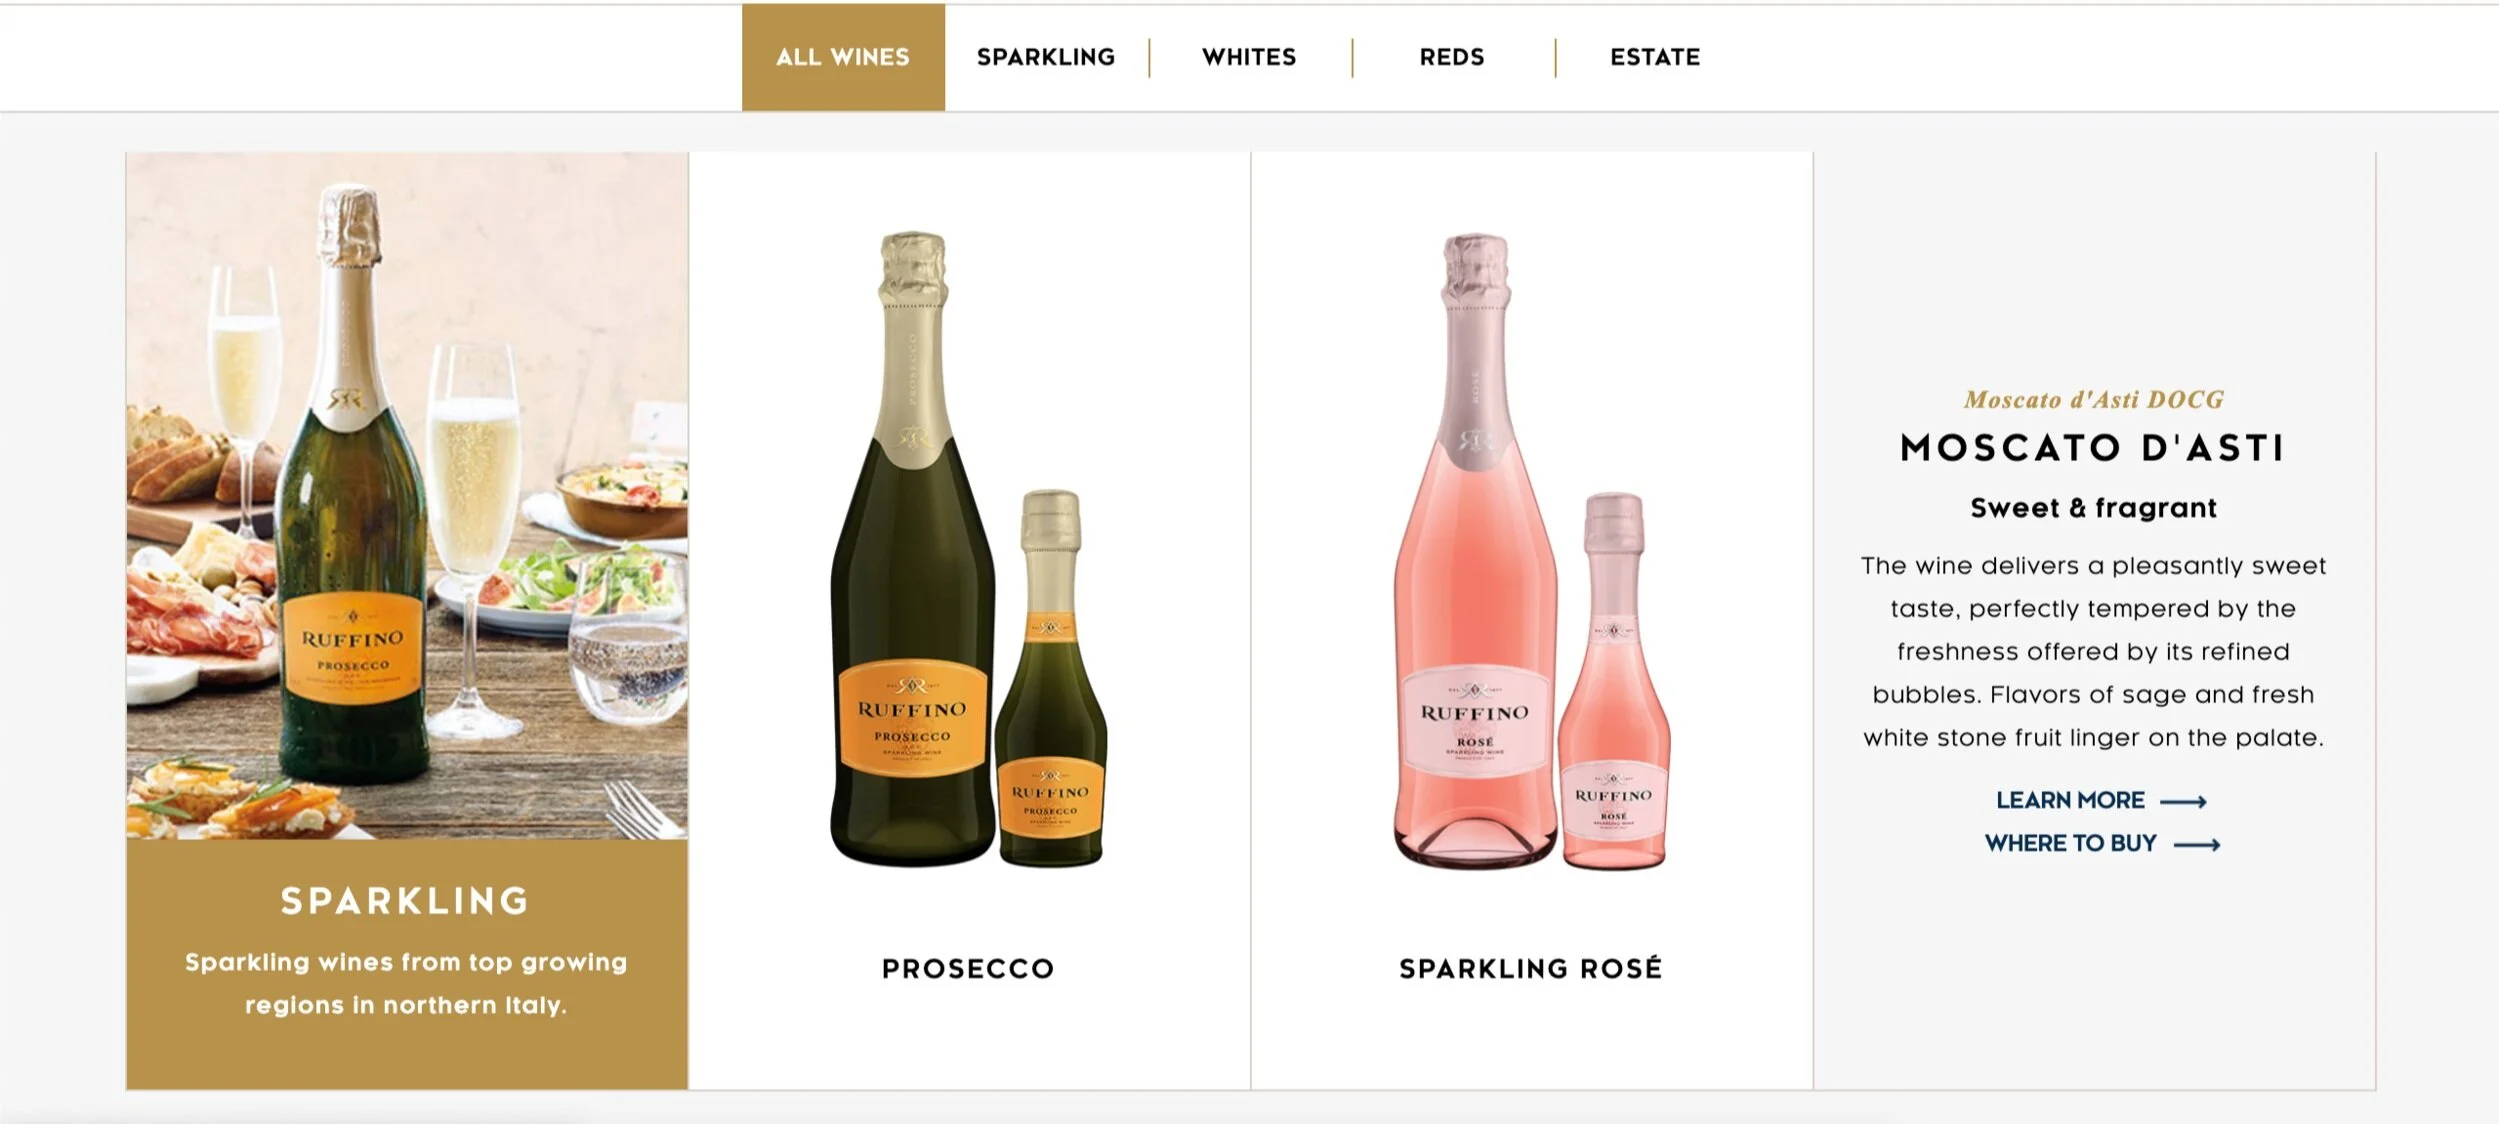This screenshot has width=2499, height=1124.
Task: Click the Sparkling wines description text
Action: [x=406, y=983]
